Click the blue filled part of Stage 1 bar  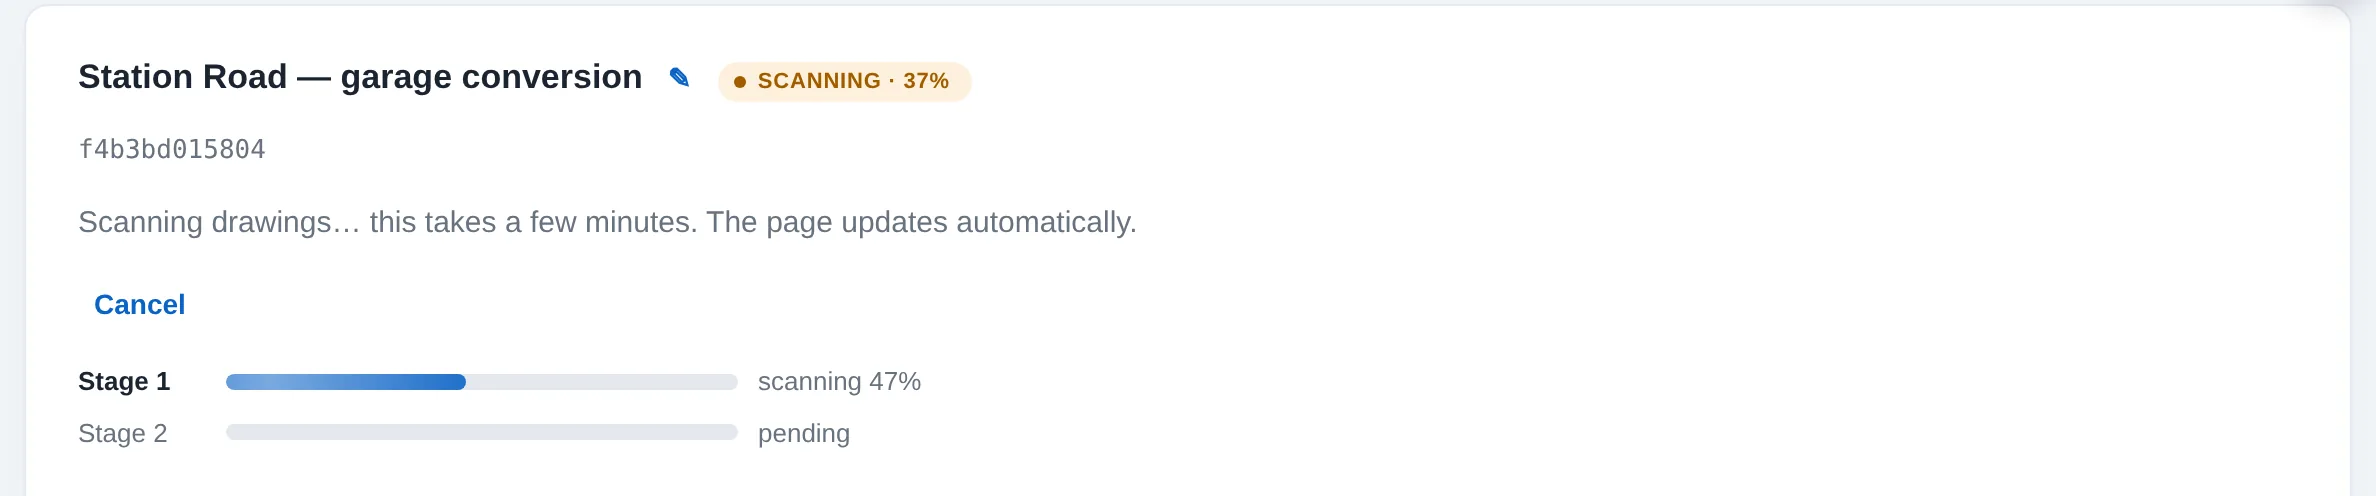[x=346, y=382]
